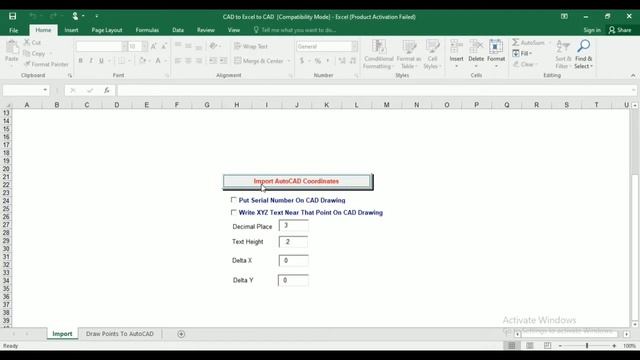
Task: Click the Format cells icon
Action: 496,47
